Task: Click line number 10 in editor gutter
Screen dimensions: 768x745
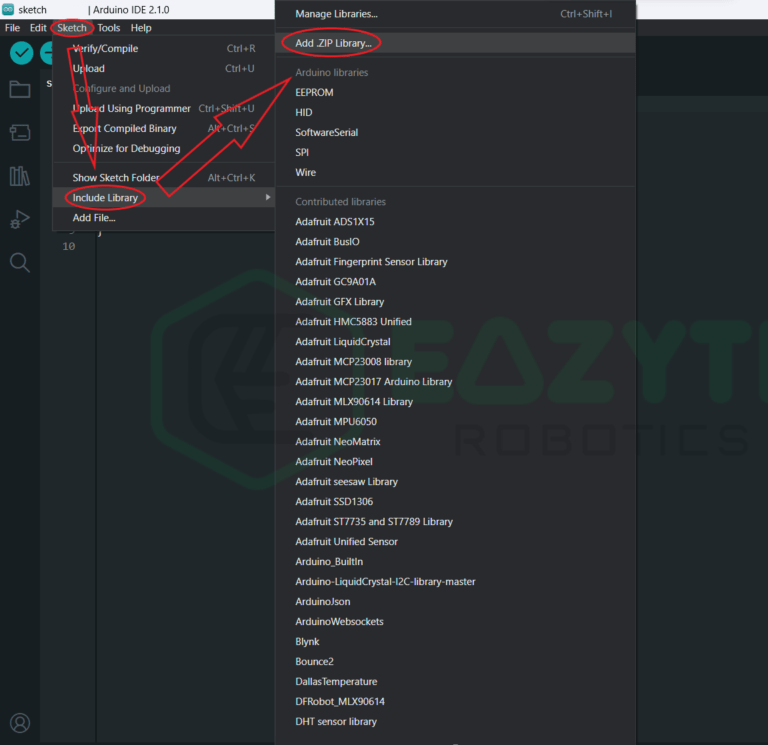Action: [69, 246]
